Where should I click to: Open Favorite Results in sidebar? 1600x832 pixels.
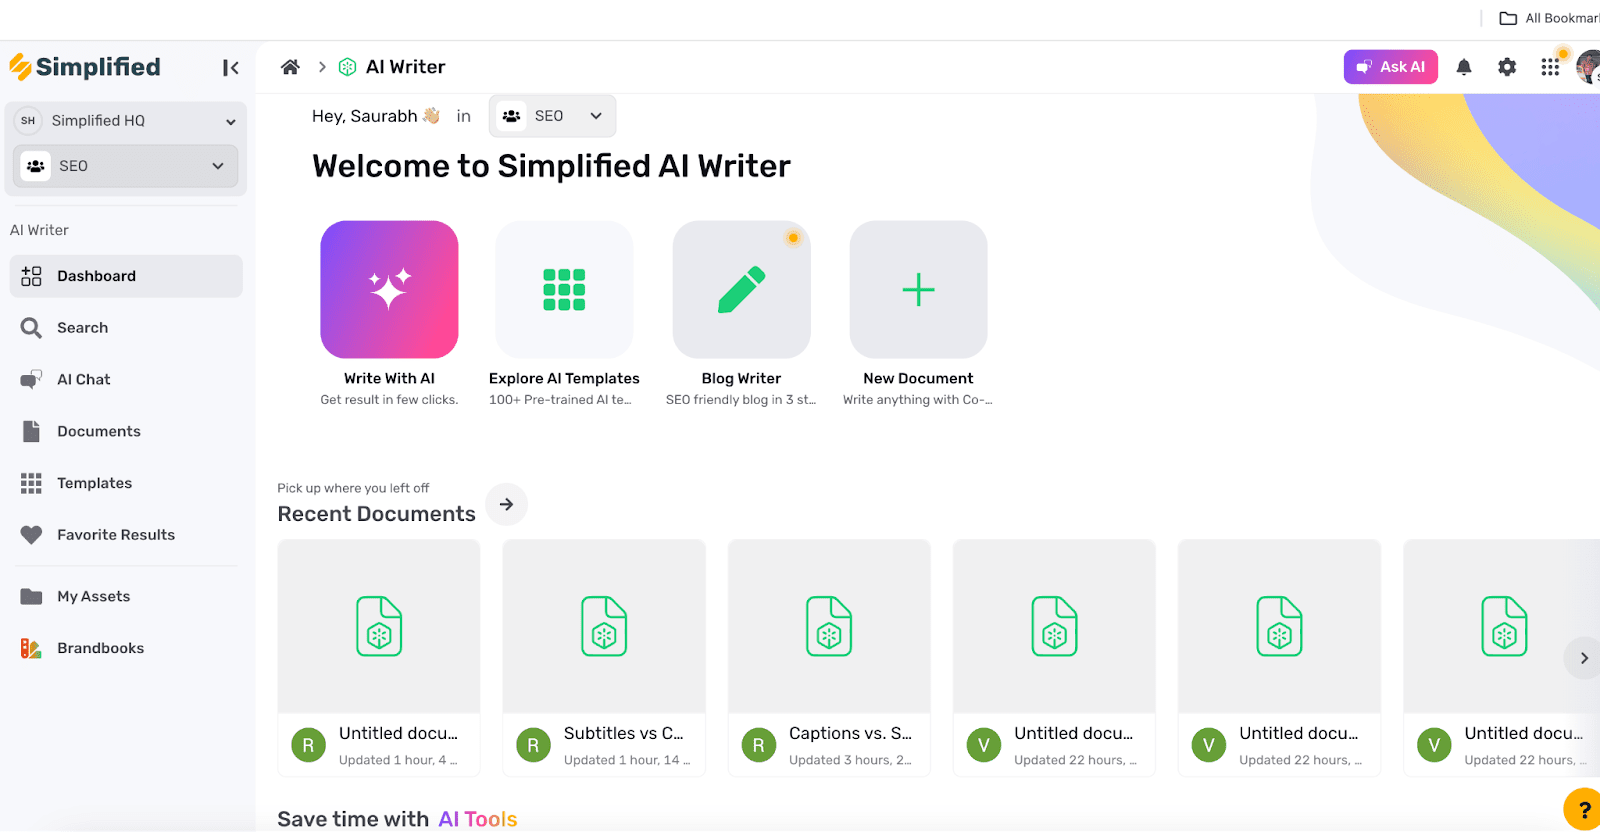coord(126,535)
